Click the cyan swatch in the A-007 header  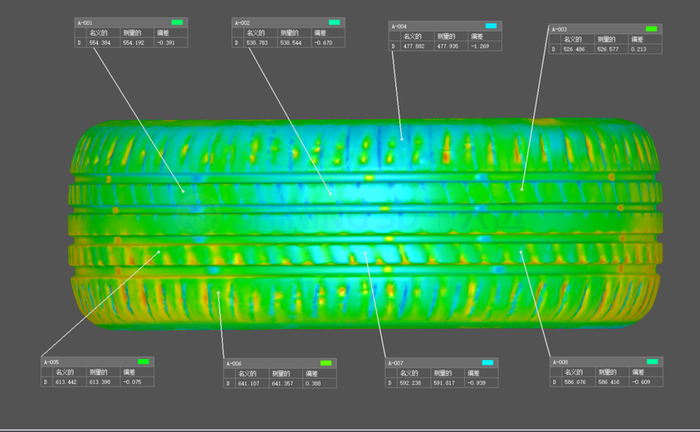tap(488, 362)
